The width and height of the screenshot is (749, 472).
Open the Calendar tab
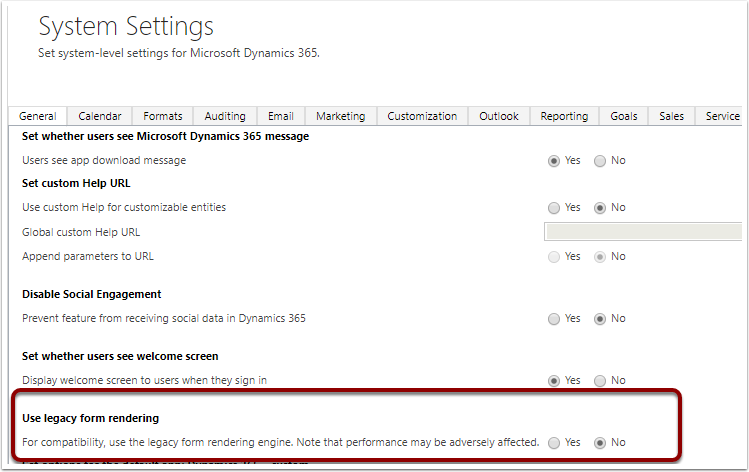click(100, 116)
